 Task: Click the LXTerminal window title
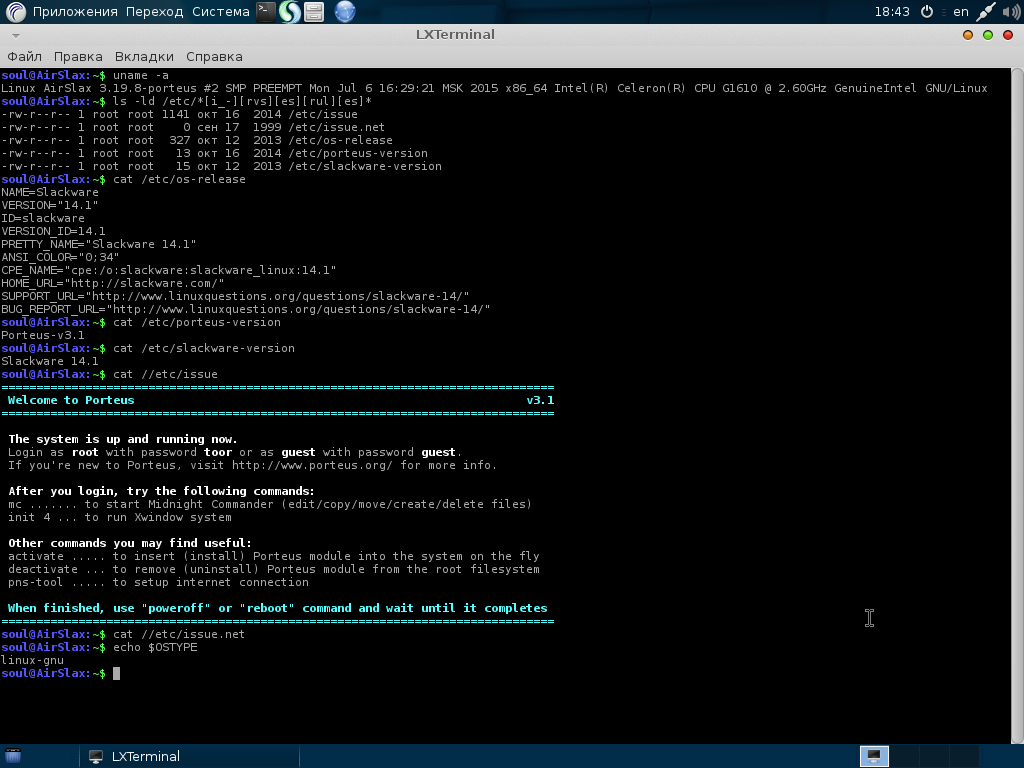[x=455, y=35]
